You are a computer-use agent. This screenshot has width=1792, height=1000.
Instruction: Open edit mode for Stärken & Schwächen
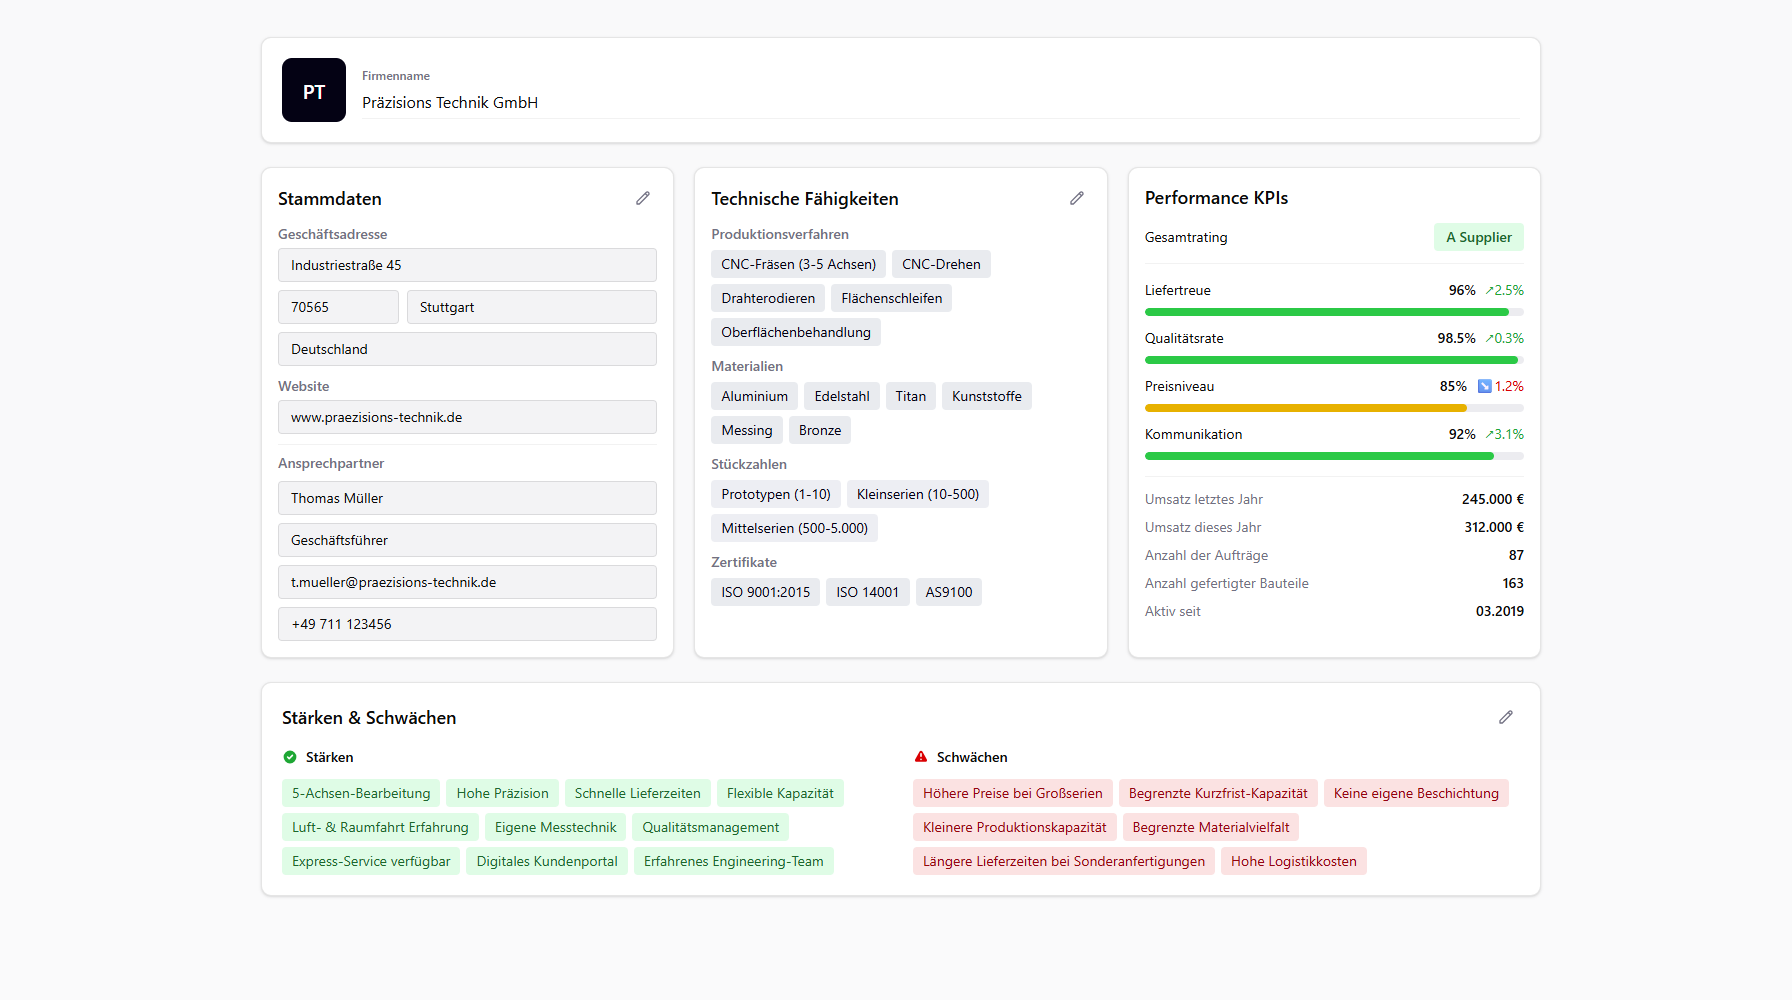(x=1505, y=717)
